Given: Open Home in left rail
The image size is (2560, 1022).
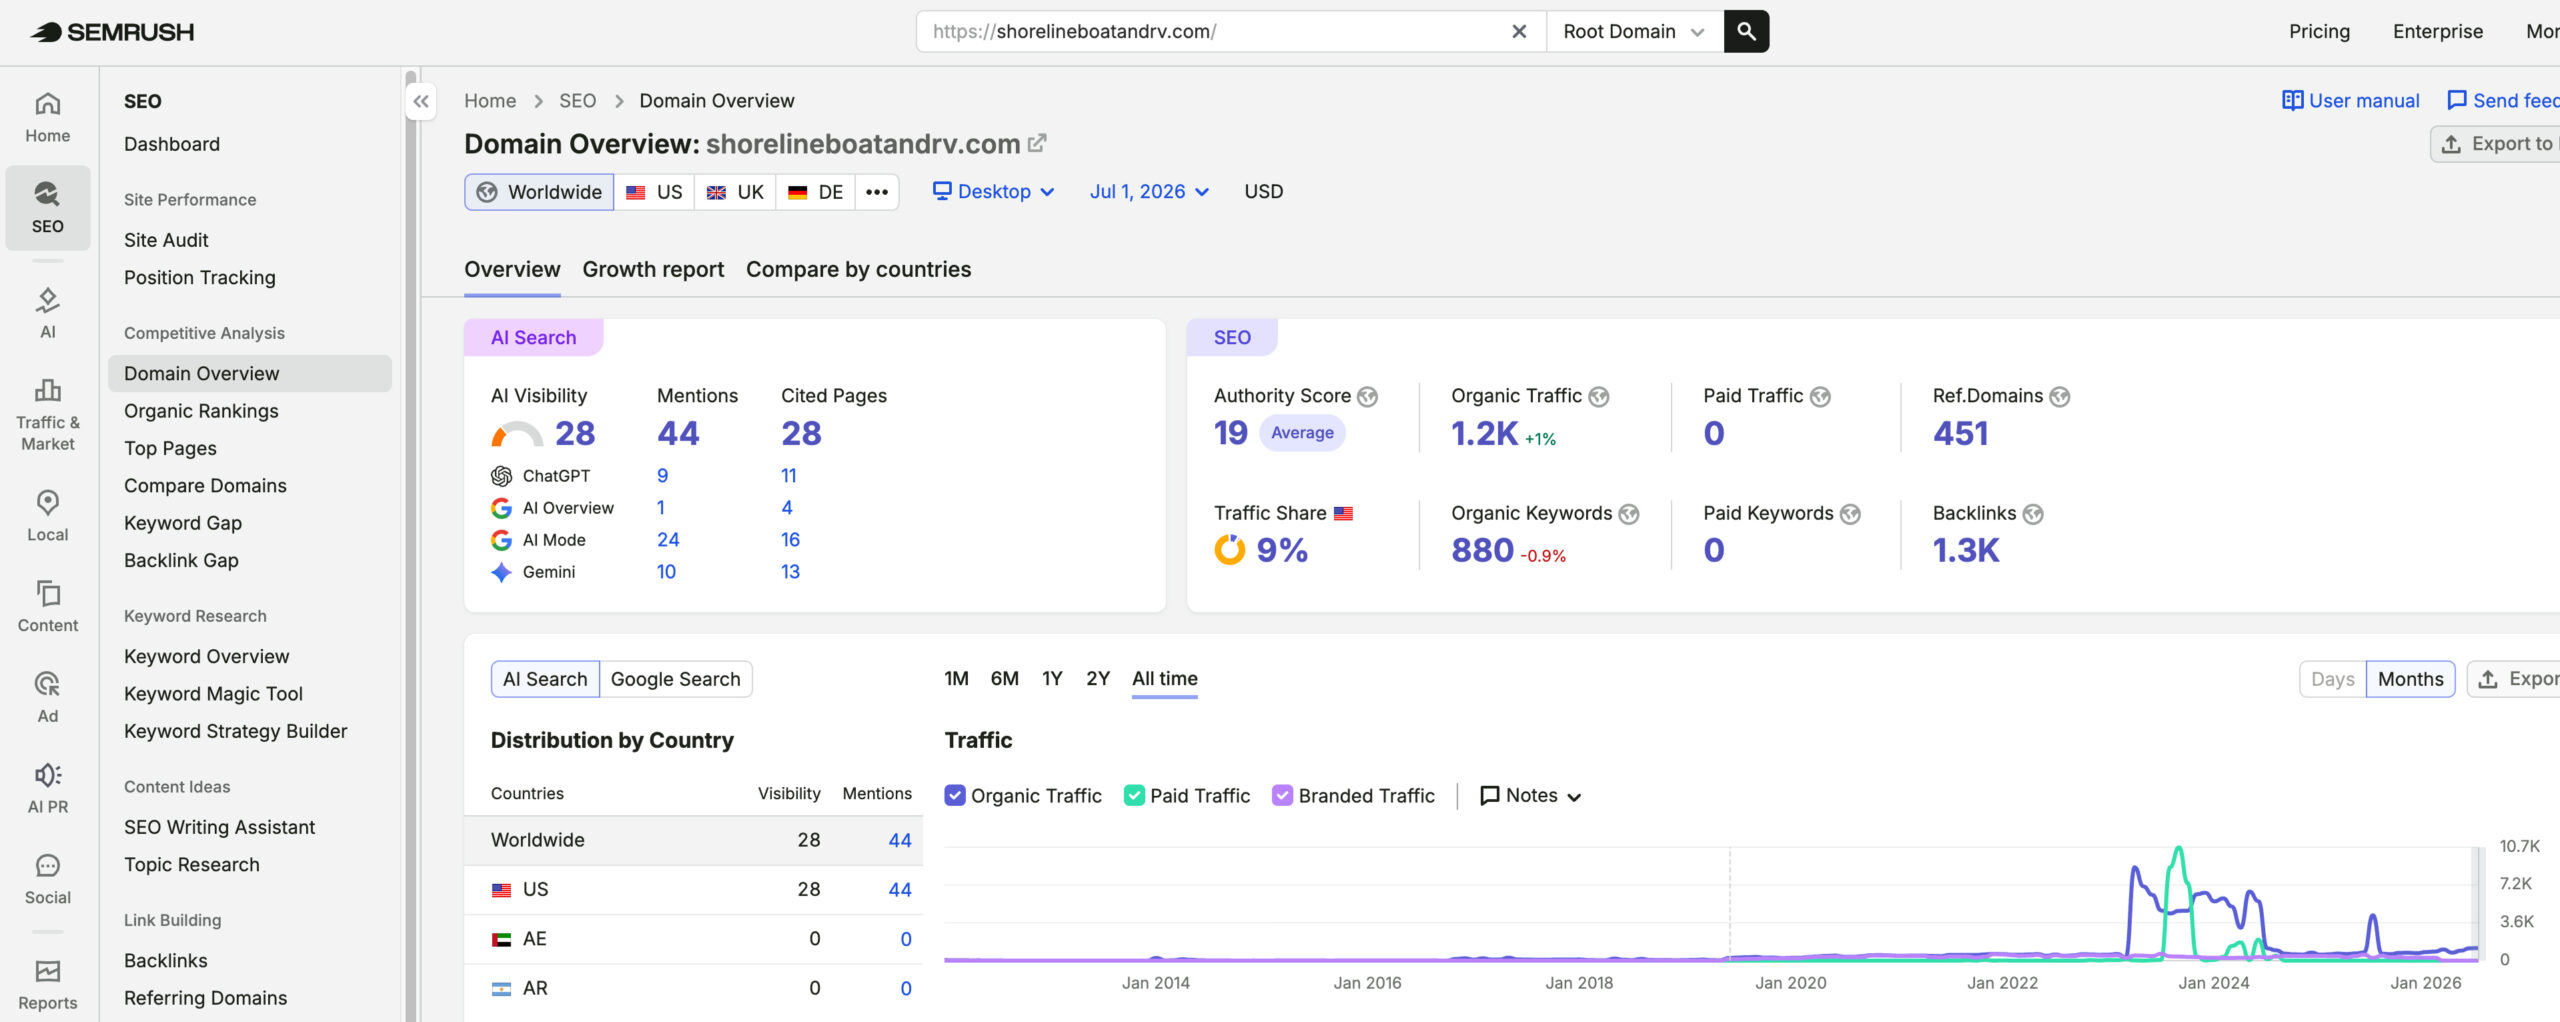Looking at the screenshot, I should (47, 118).
